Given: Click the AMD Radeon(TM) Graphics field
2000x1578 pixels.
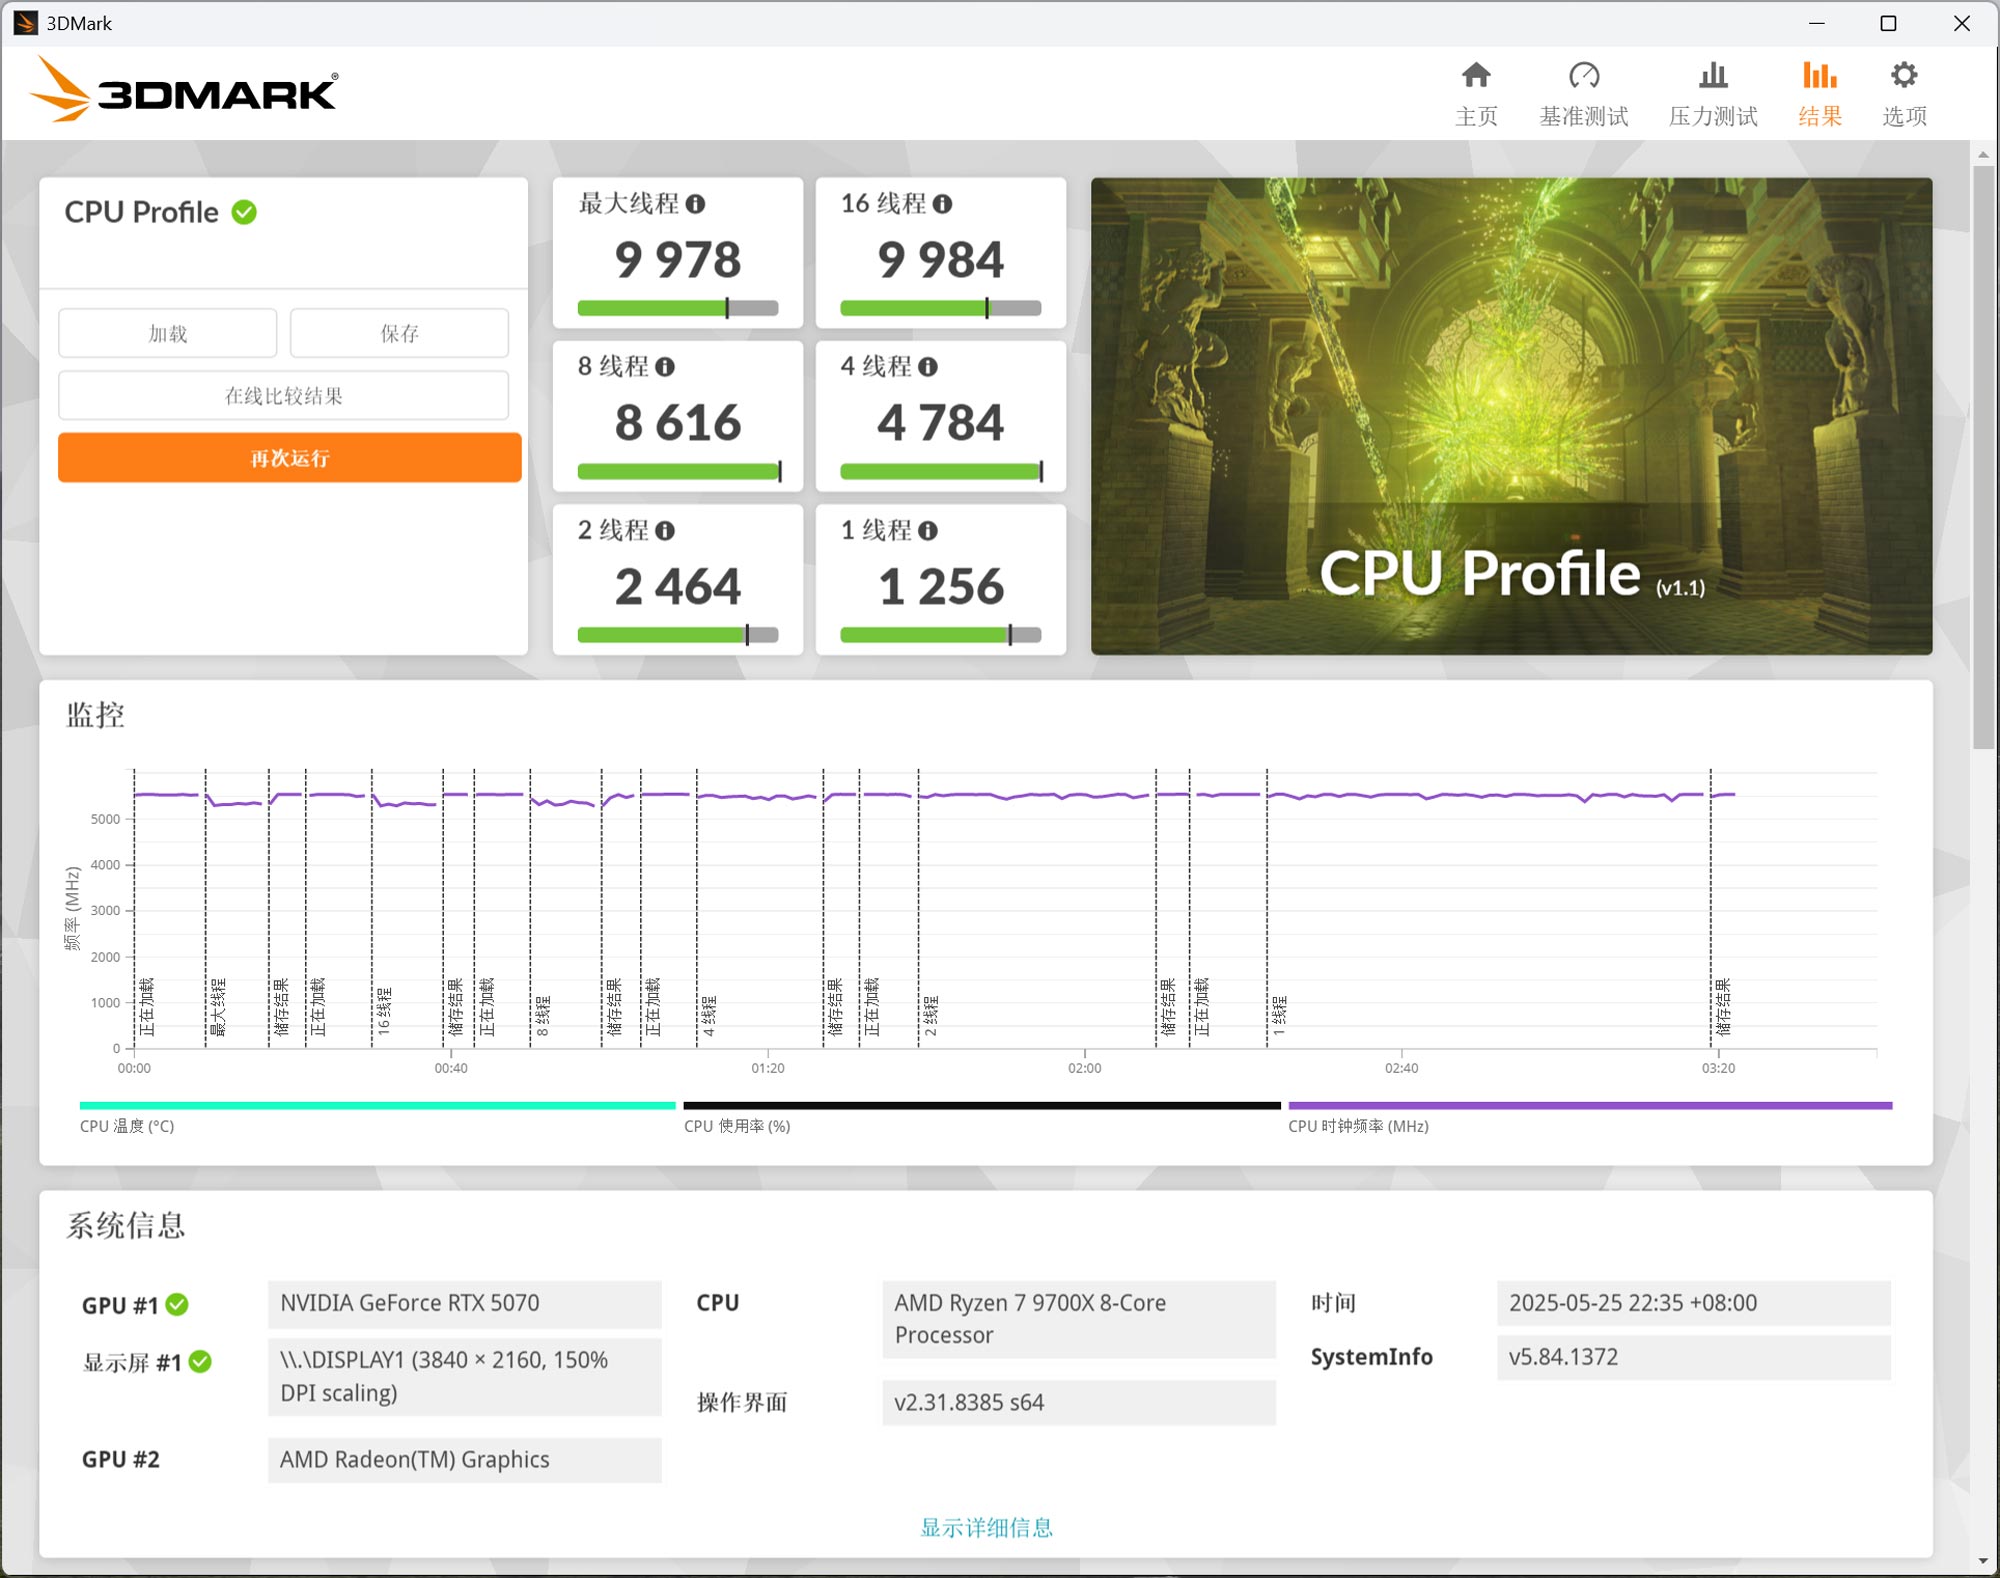Looking at the screenshot, I should point(464,1460).
